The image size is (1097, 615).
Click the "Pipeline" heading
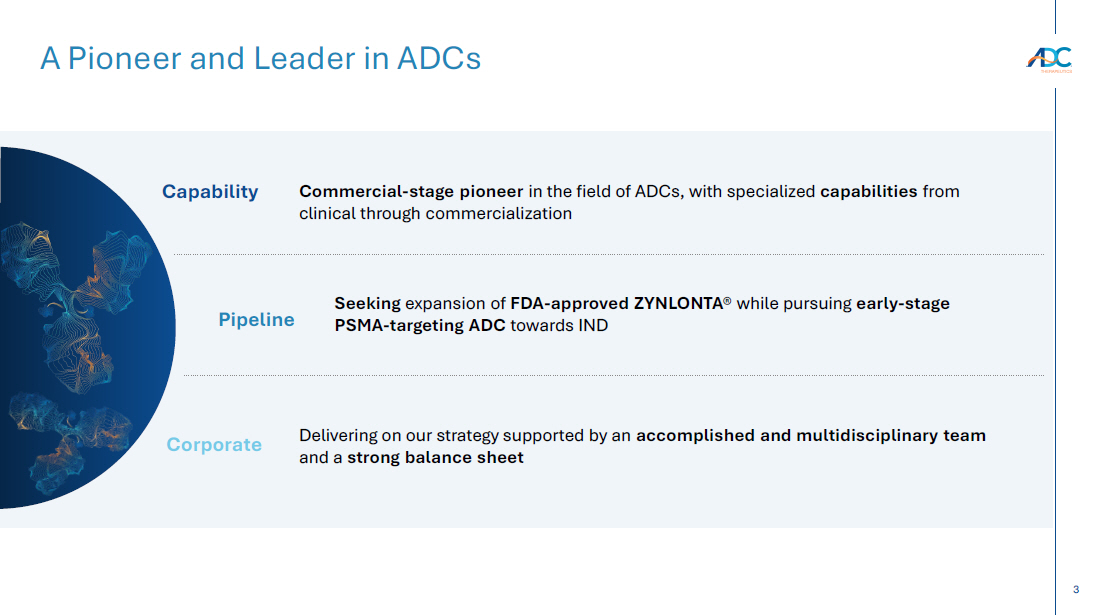click(257, 320)
